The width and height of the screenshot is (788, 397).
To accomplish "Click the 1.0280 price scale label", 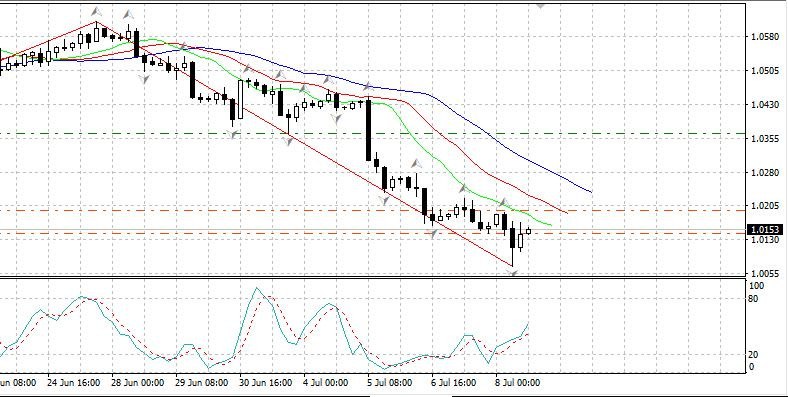I will [x=765, y=173].
